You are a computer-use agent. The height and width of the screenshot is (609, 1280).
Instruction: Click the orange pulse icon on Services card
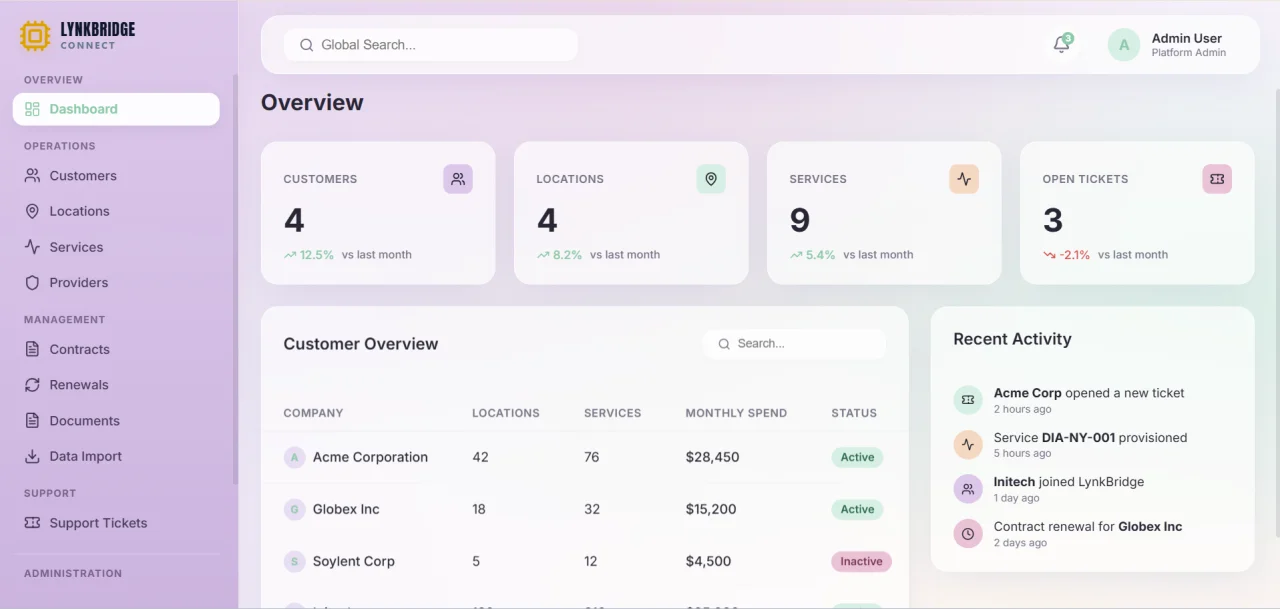tap(964, 179)
